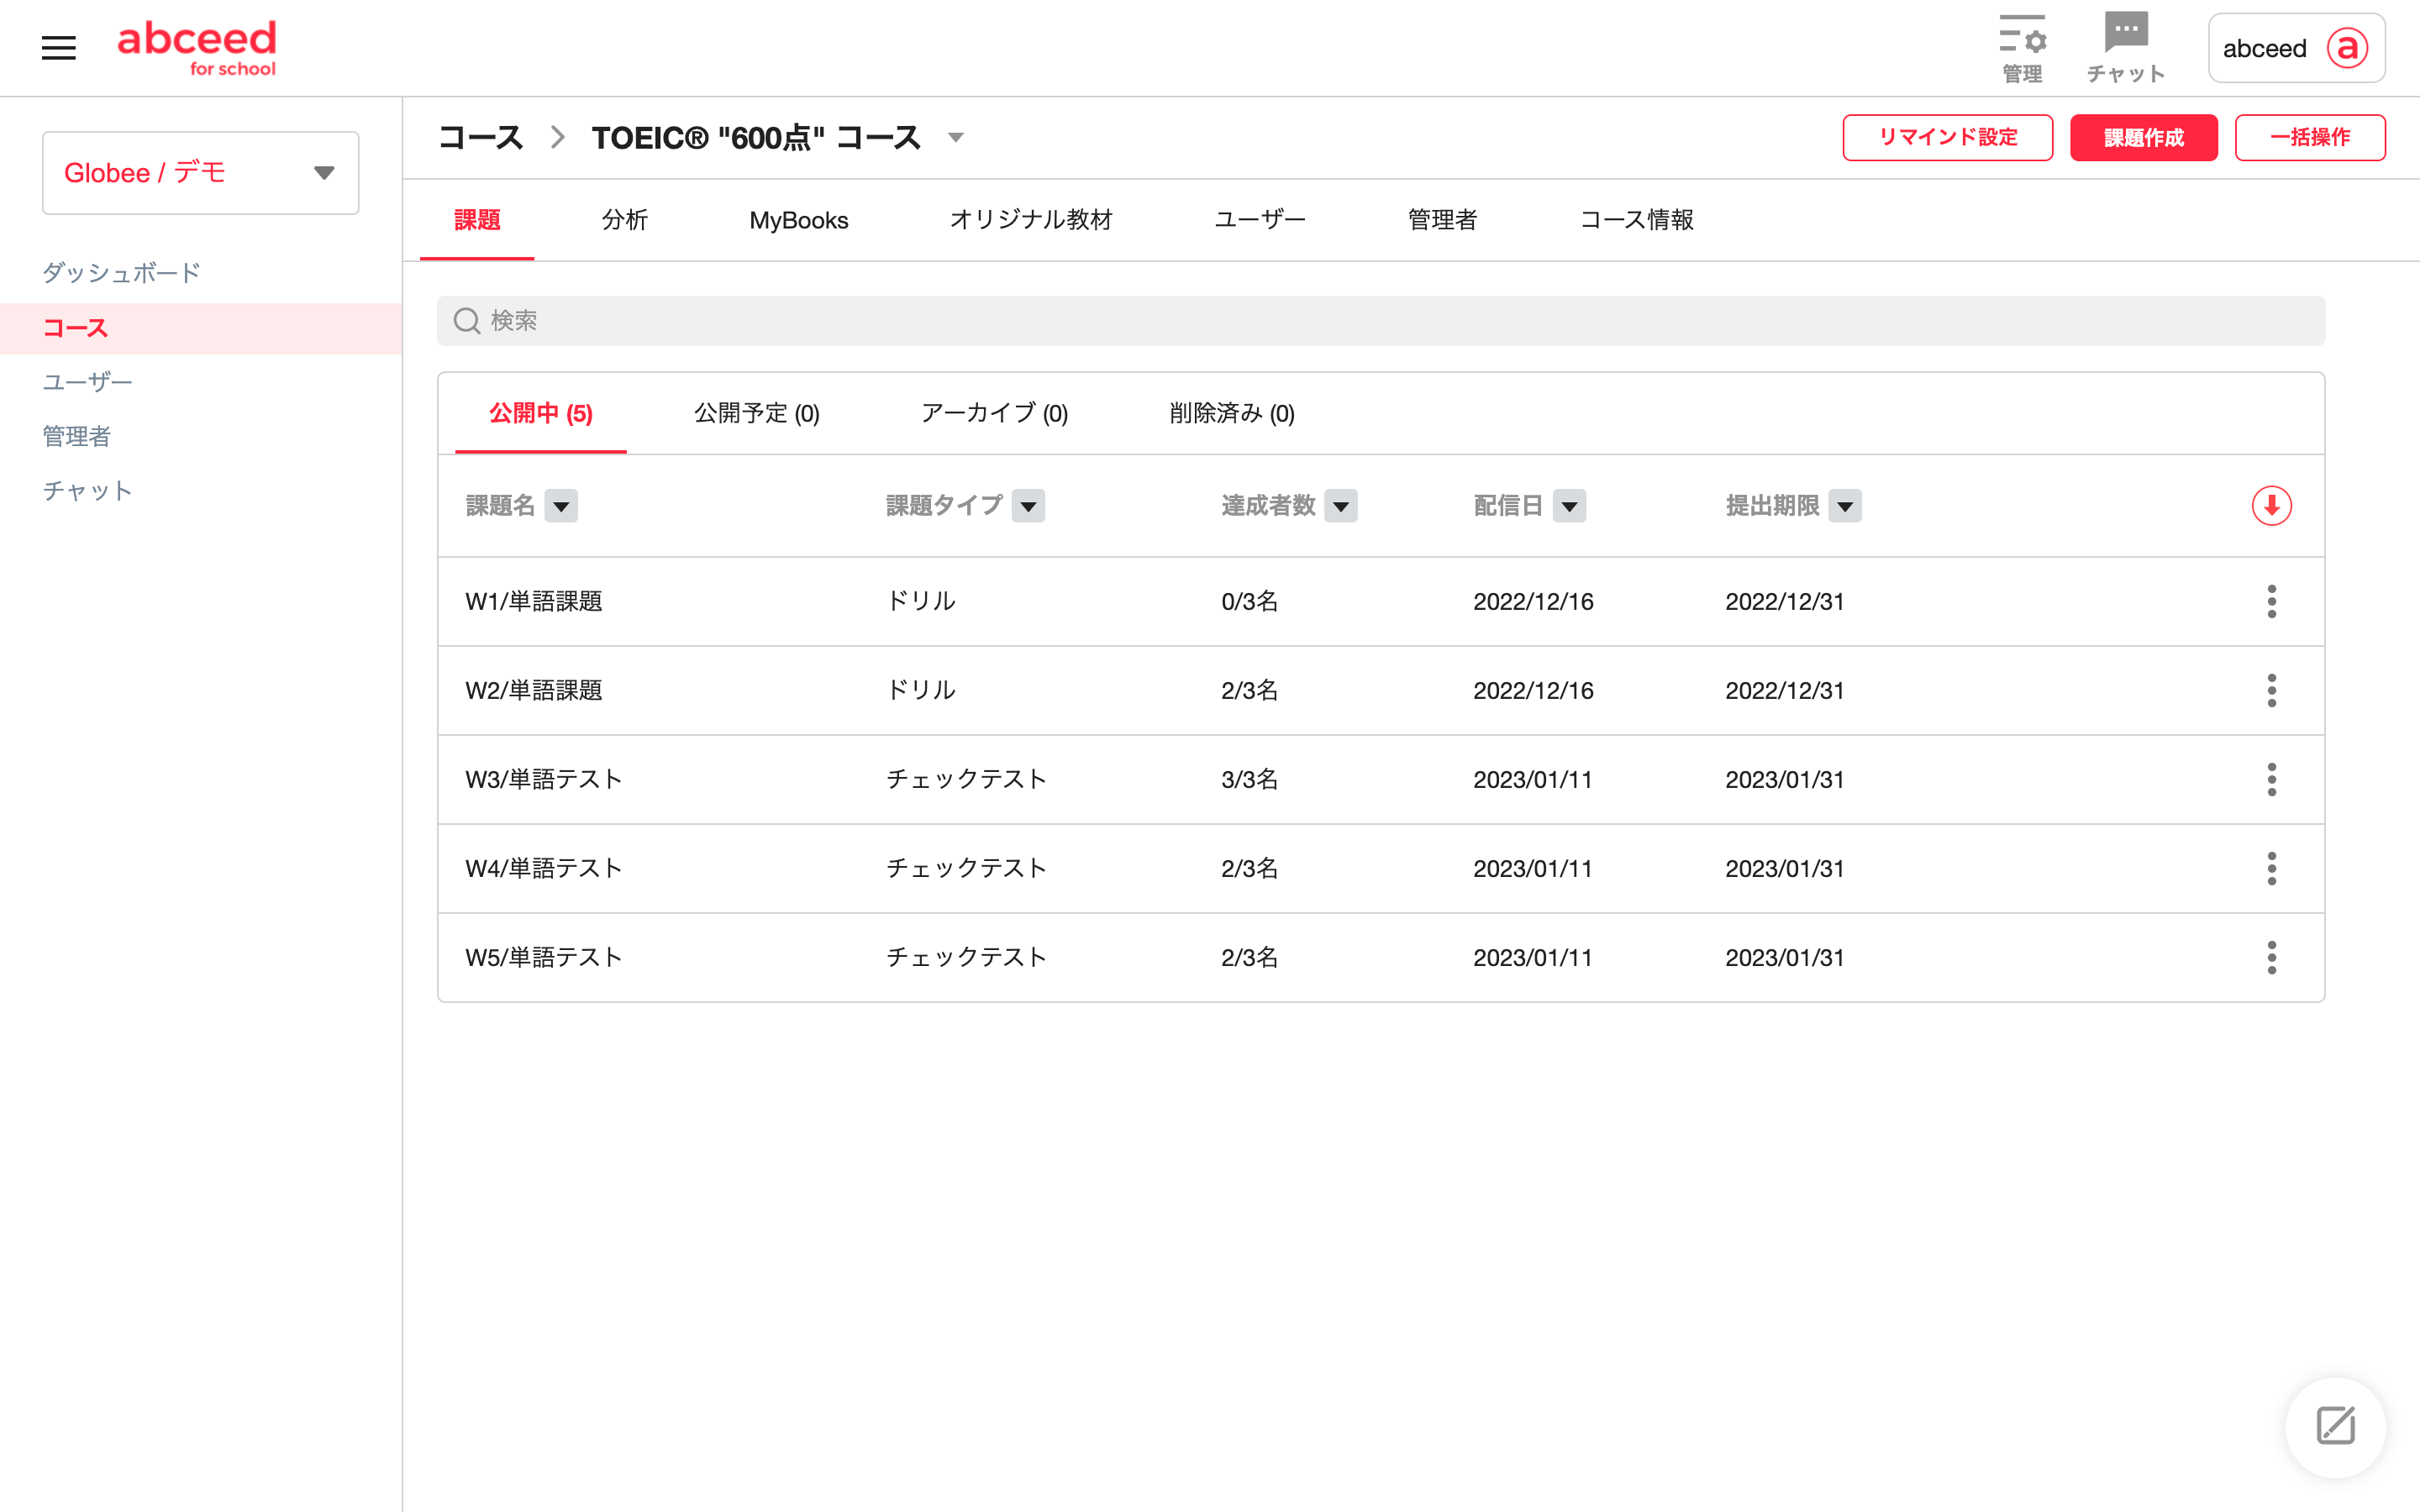
Task: Open the 課題タイプ column filter dropdown
Action: tap(1028, 506)
